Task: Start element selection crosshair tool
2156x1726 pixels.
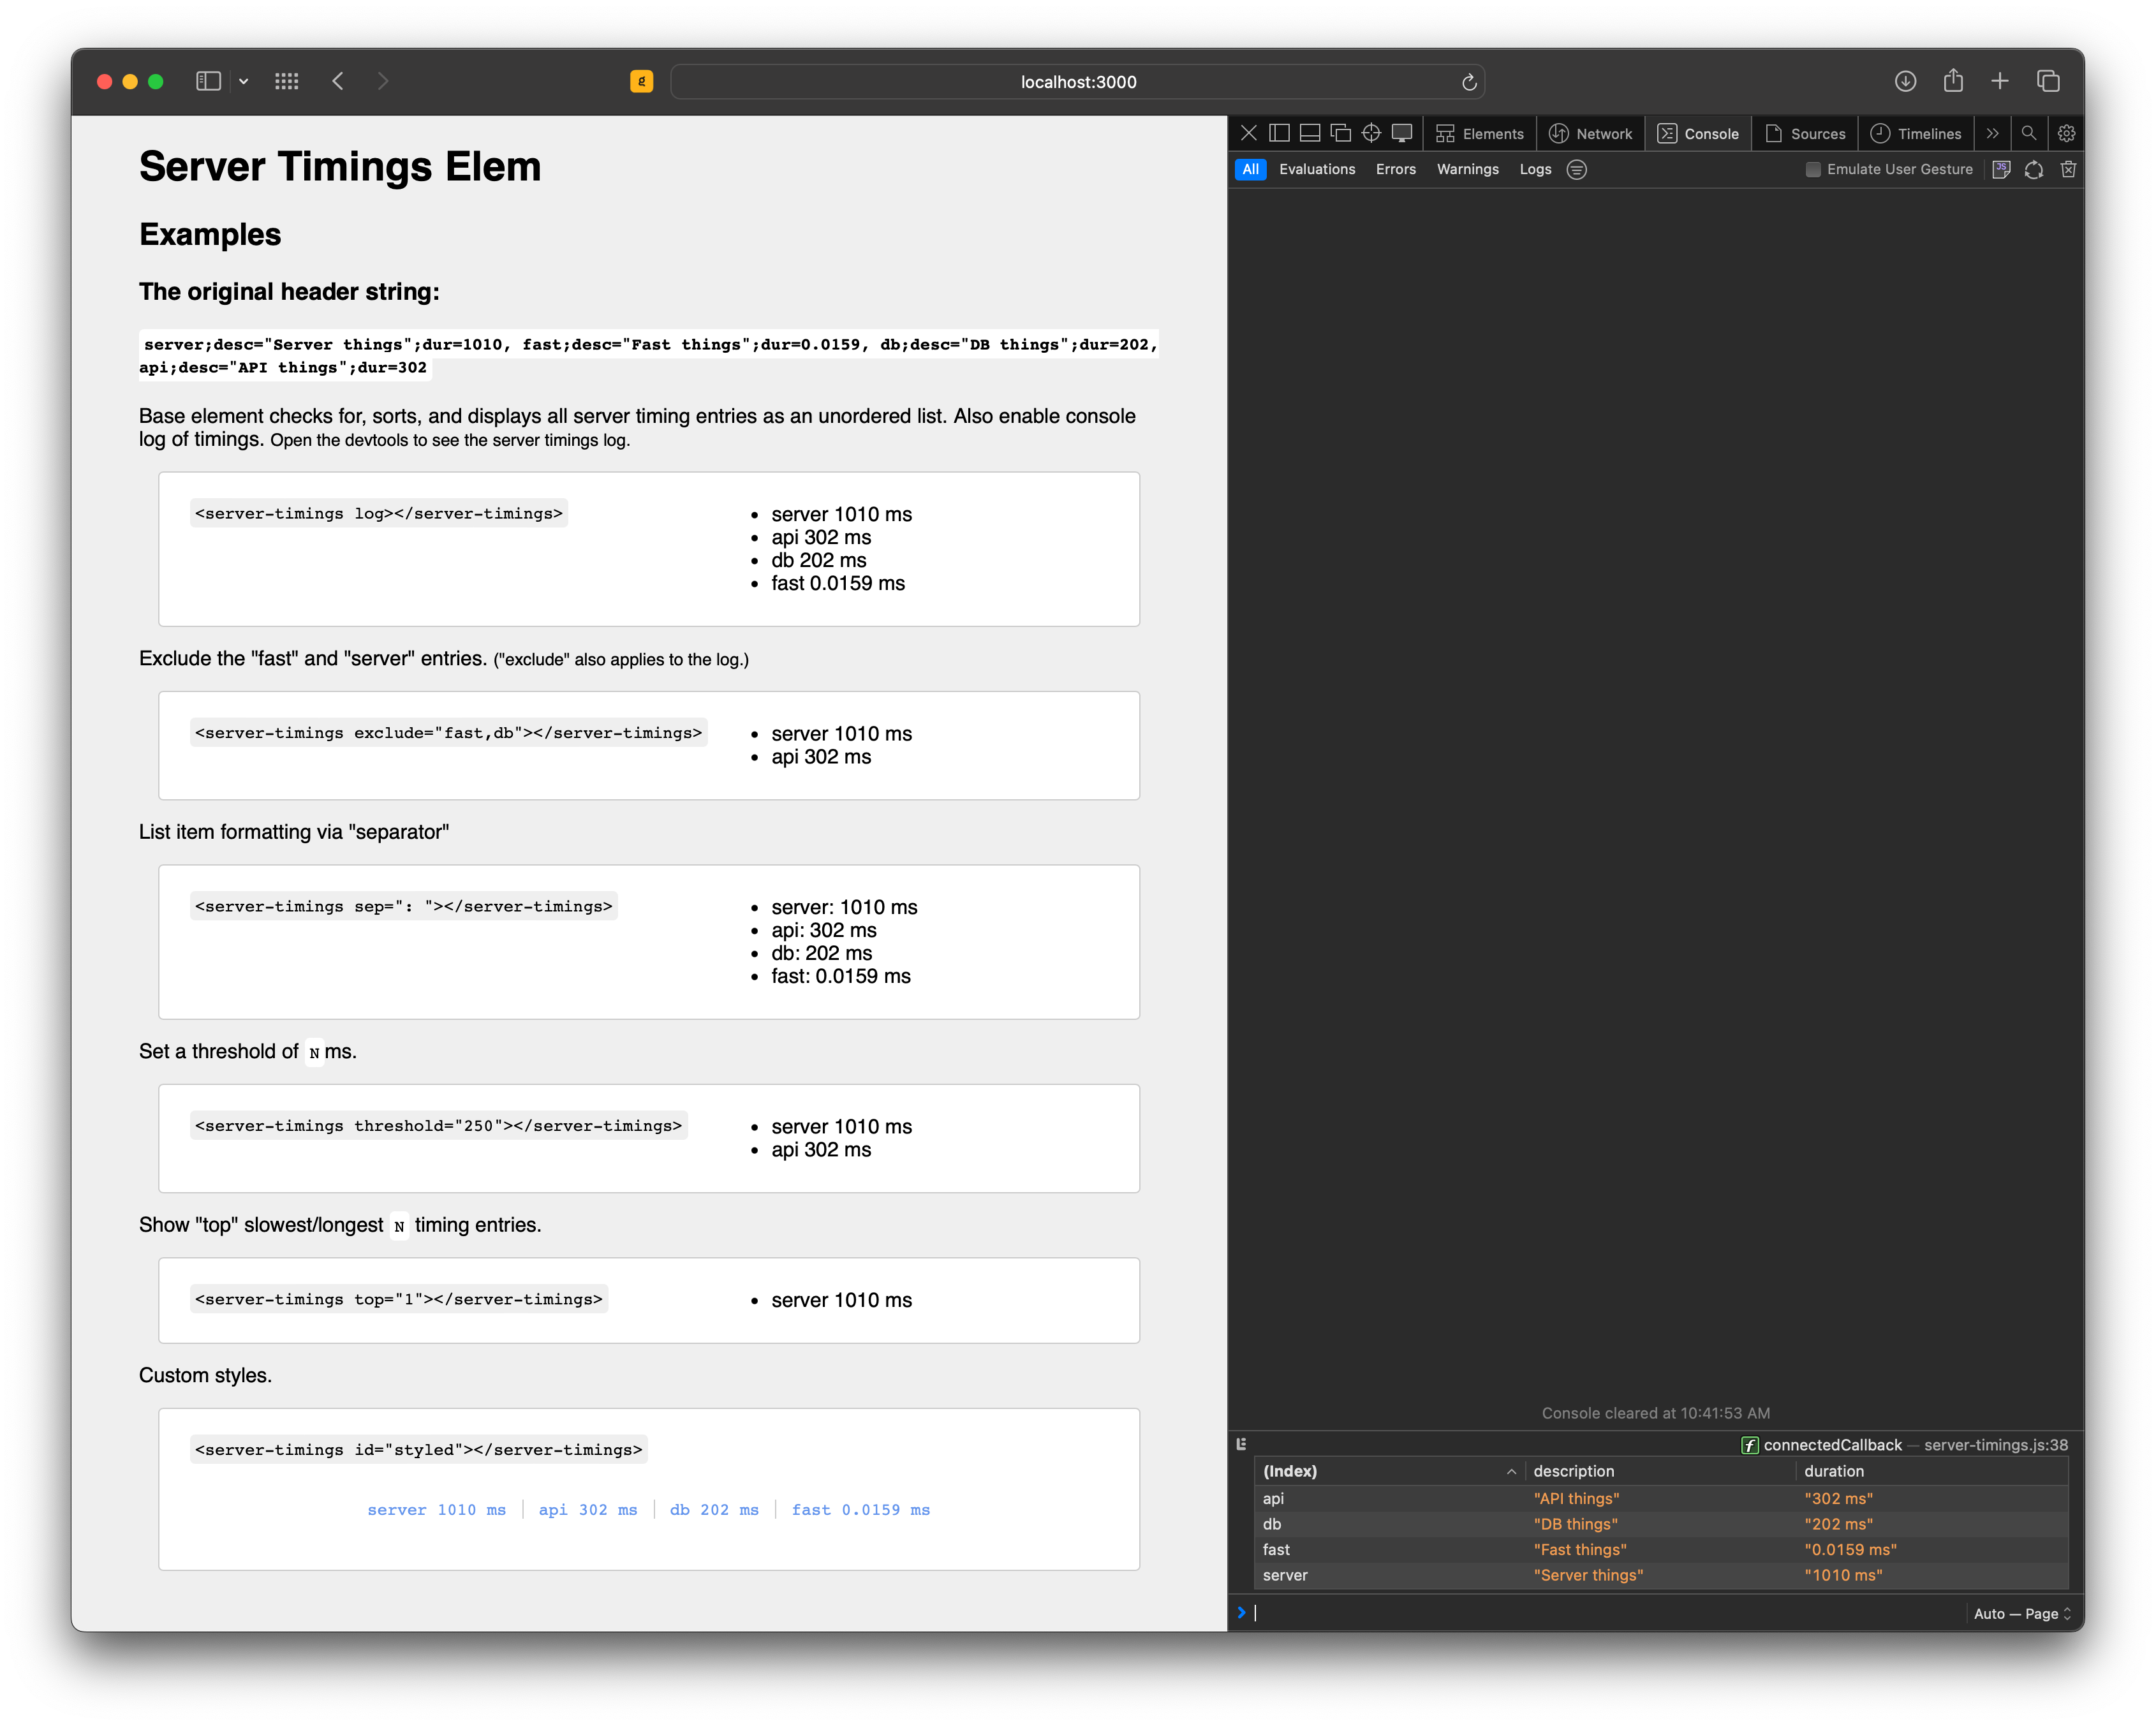Action: coord(1371,133)
